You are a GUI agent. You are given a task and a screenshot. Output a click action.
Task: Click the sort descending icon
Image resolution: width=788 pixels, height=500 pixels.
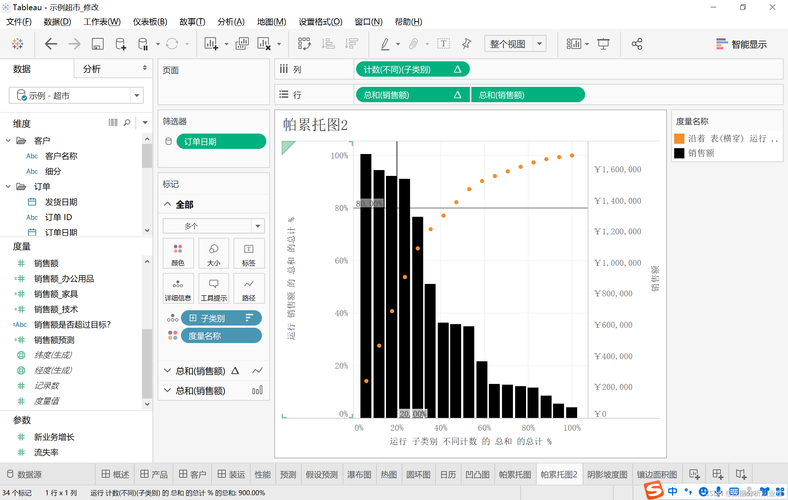pos(352,44)
